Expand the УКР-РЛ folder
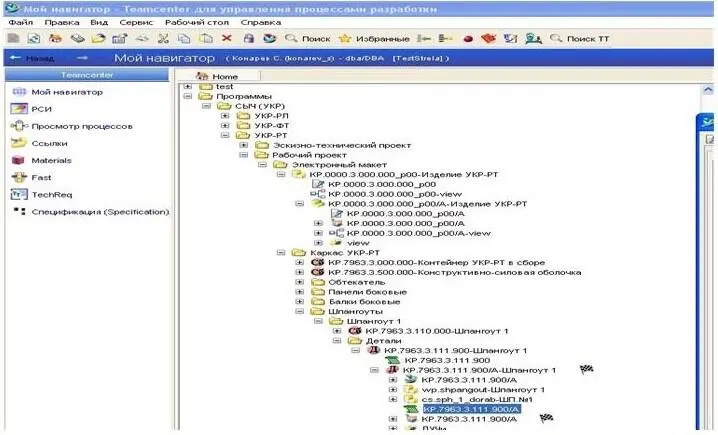Image resolution: width=718 pixels, height=435 pixels. coord(225,115)
